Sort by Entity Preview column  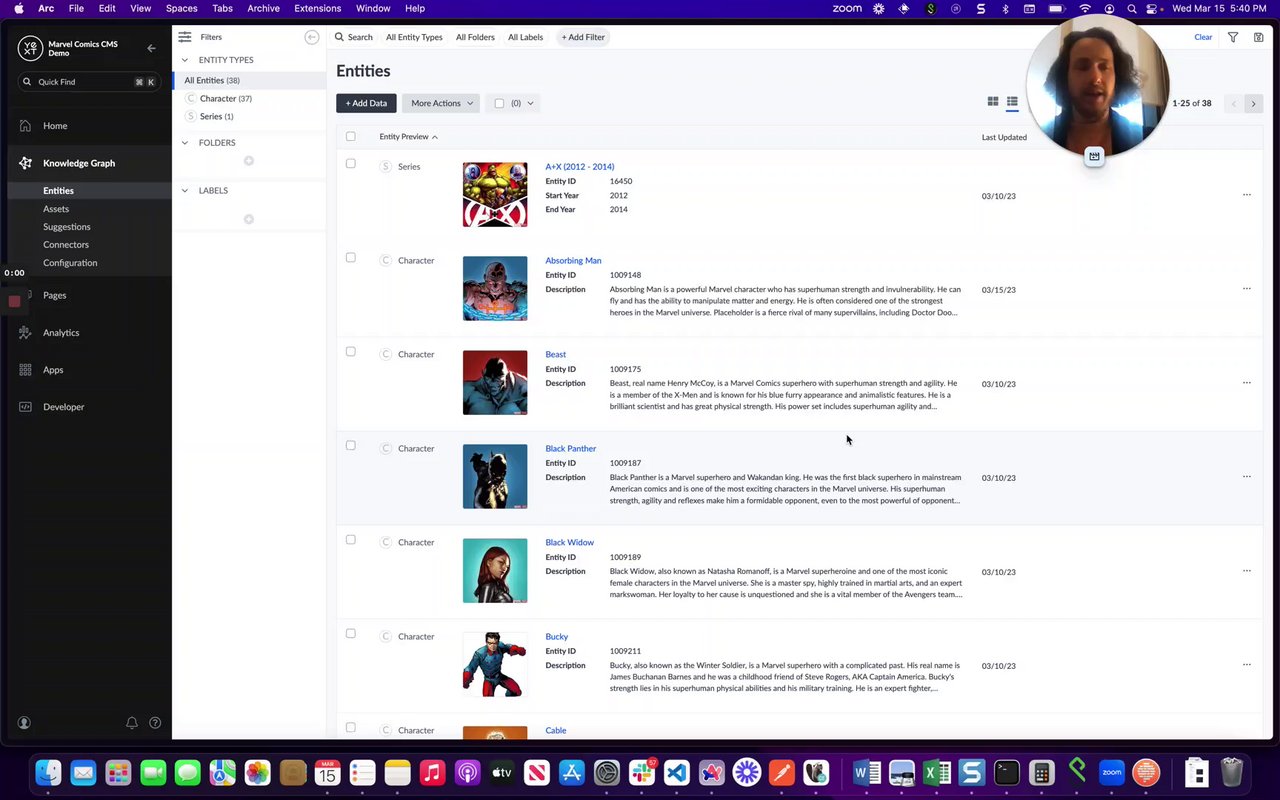(408, 136)
